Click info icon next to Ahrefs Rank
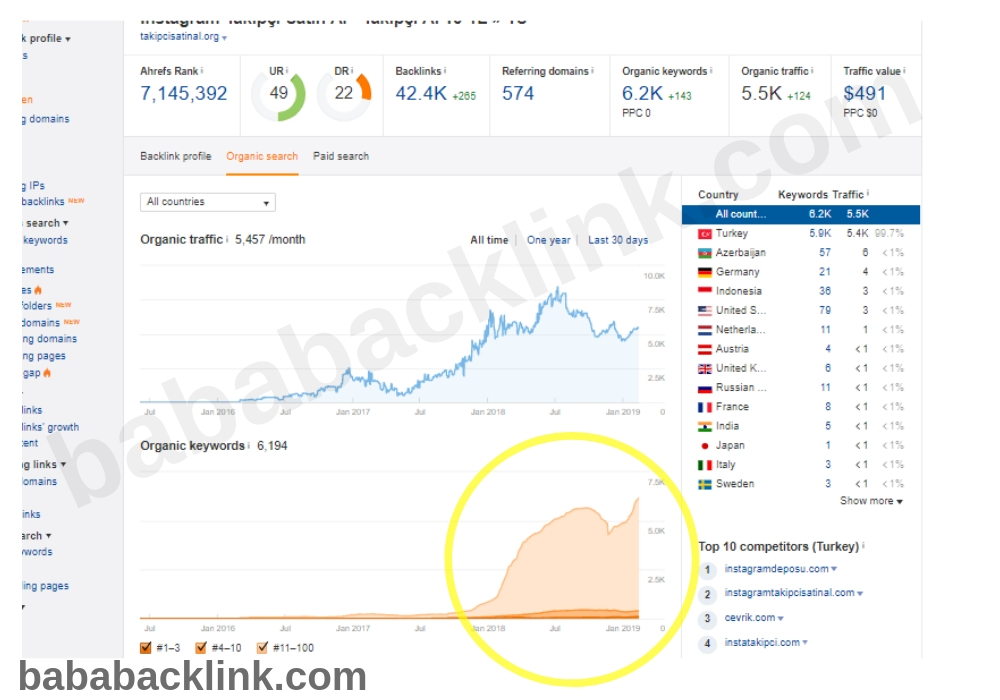Image resolution: width=1000 pixels, height=700 pixels. tap(202, 71)
